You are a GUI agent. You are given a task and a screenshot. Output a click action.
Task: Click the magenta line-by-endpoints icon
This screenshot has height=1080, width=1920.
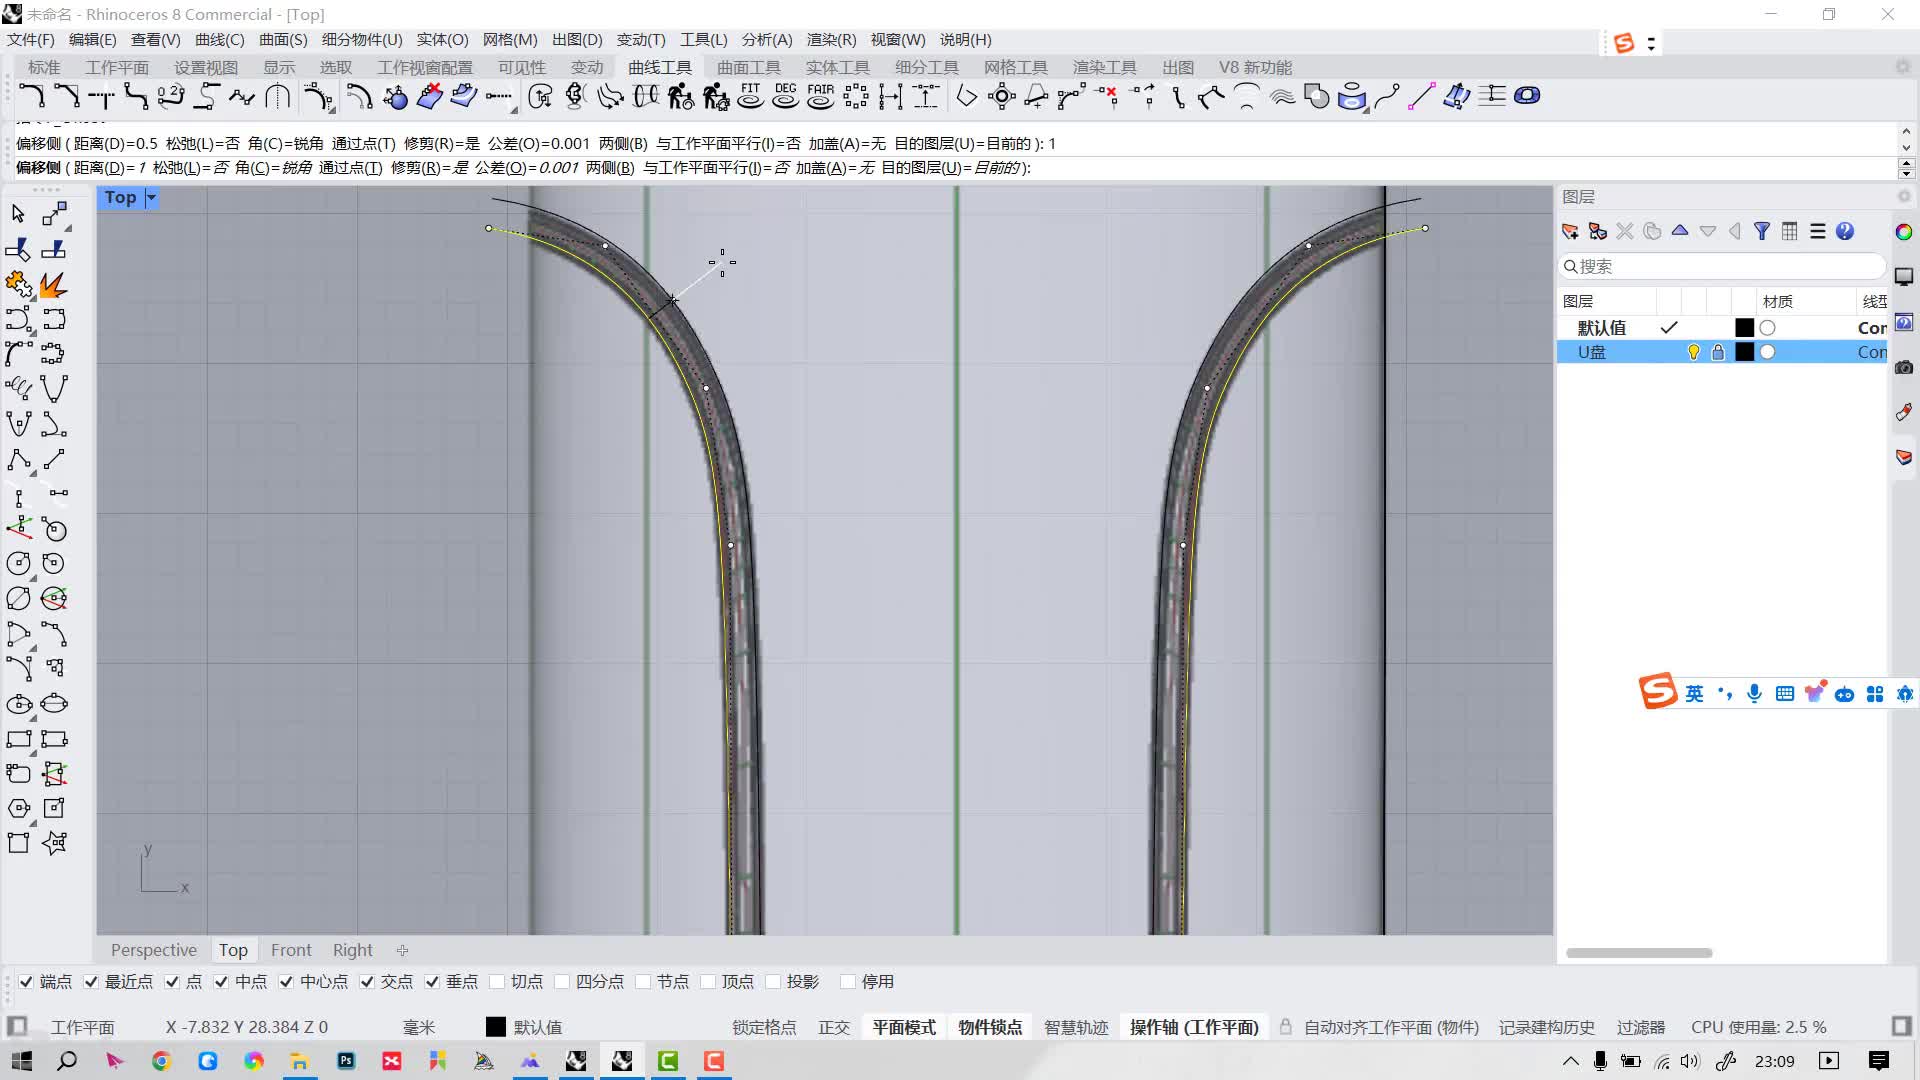[1421, 96]
